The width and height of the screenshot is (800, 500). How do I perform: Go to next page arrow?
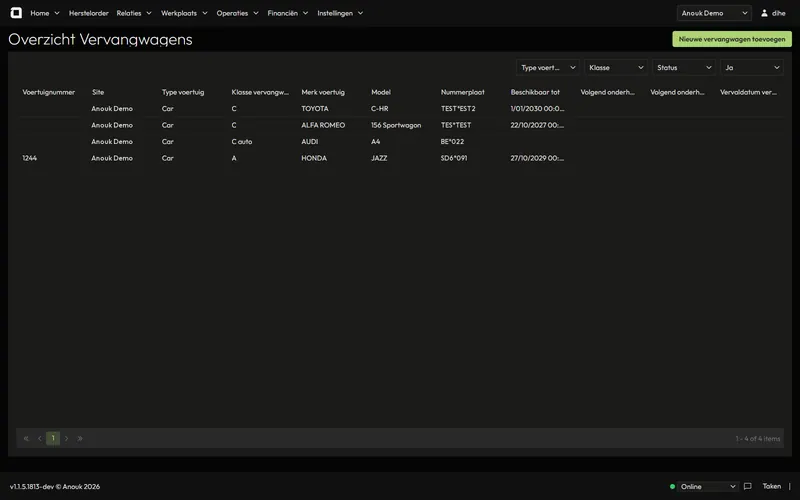(66, 438)
